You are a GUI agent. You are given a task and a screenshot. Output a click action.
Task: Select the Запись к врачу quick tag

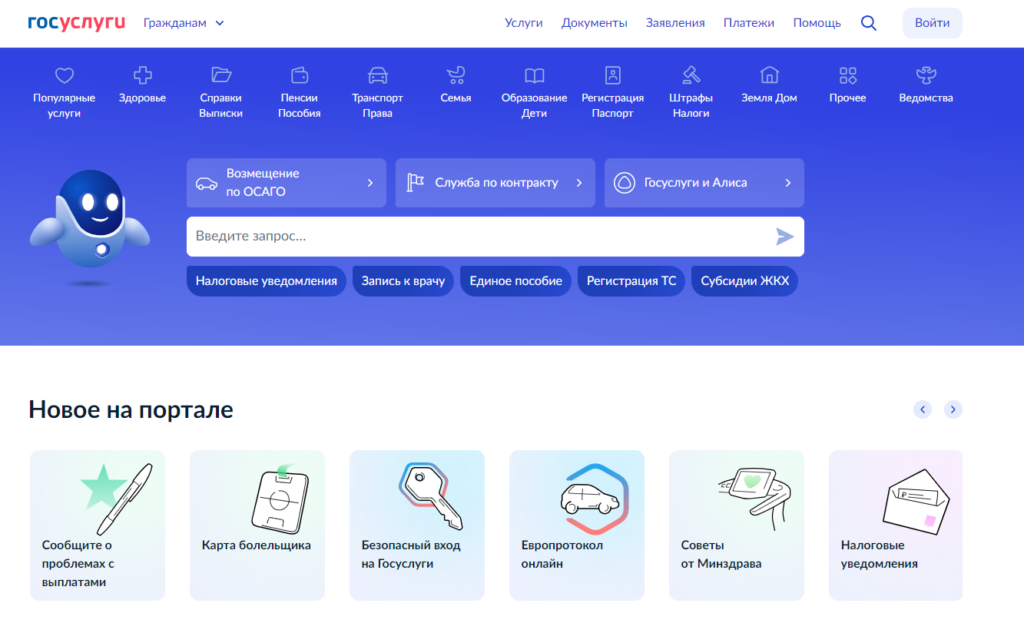tap(404, 281)
